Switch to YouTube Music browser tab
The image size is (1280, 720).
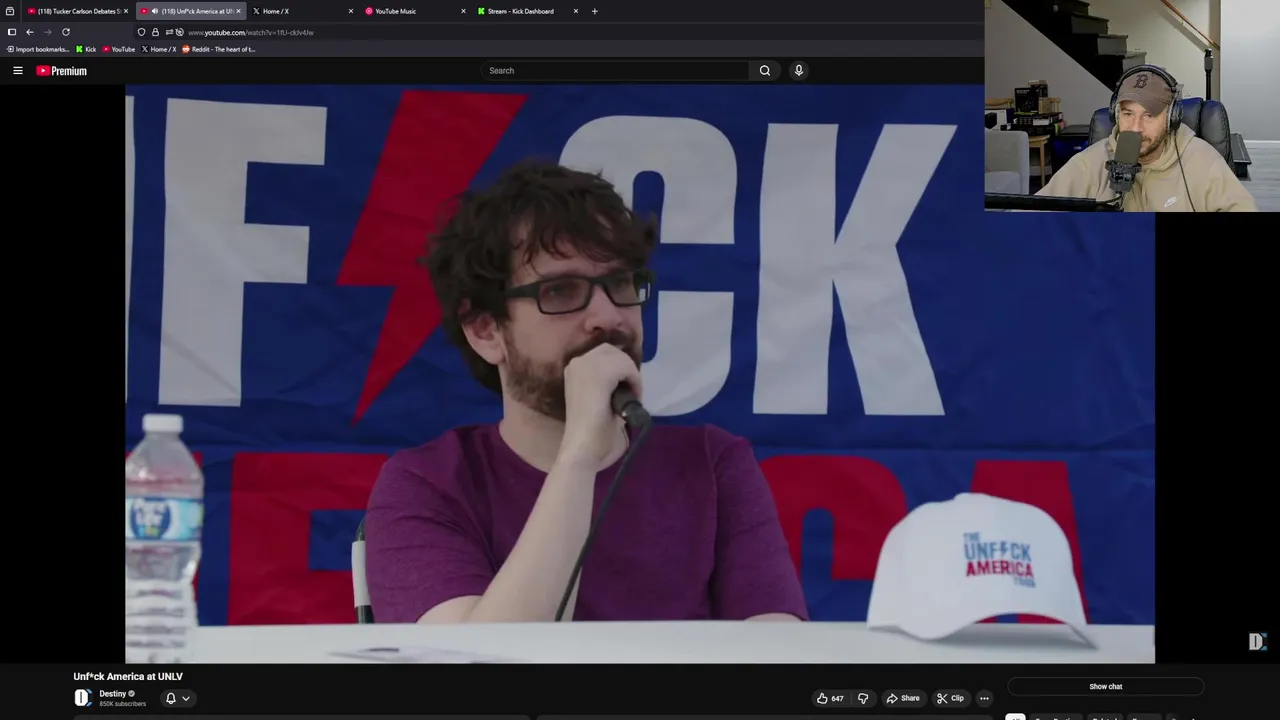(413, 11)
